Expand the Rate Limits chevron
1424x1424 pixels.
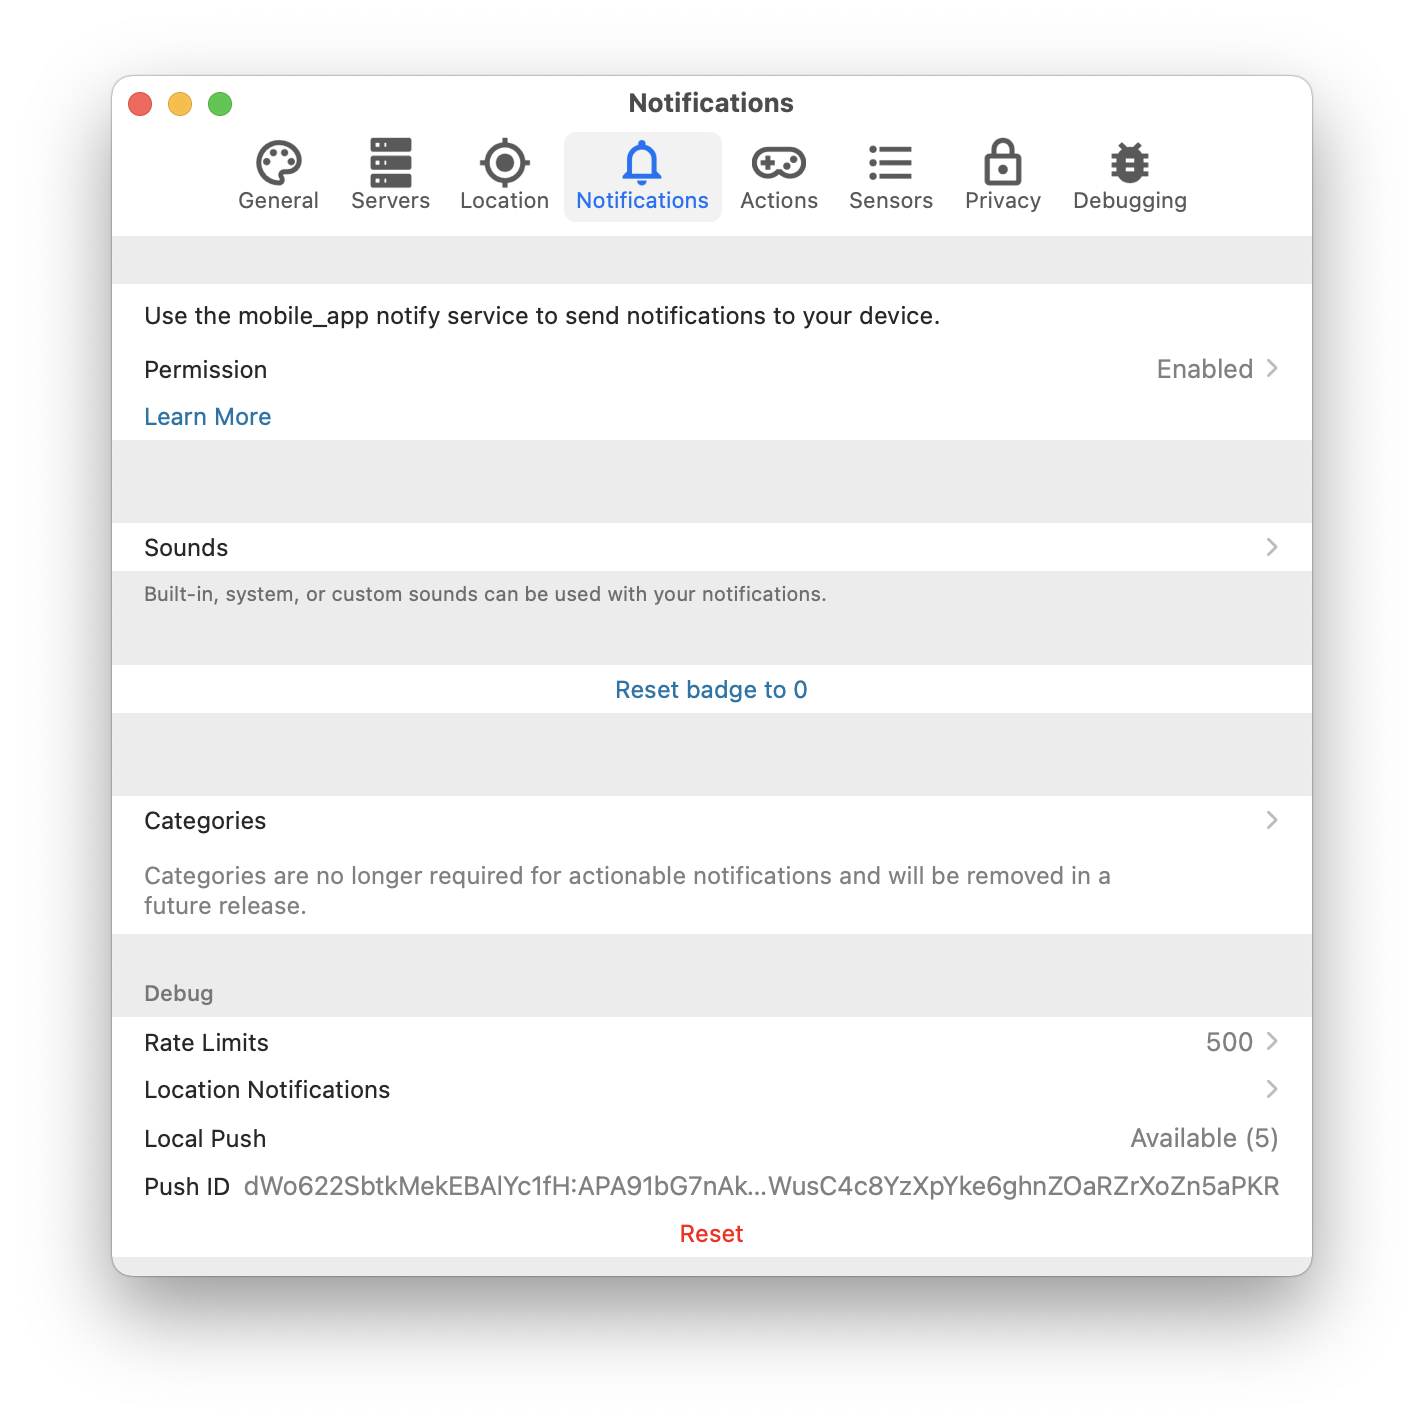pos(1272,1041)
